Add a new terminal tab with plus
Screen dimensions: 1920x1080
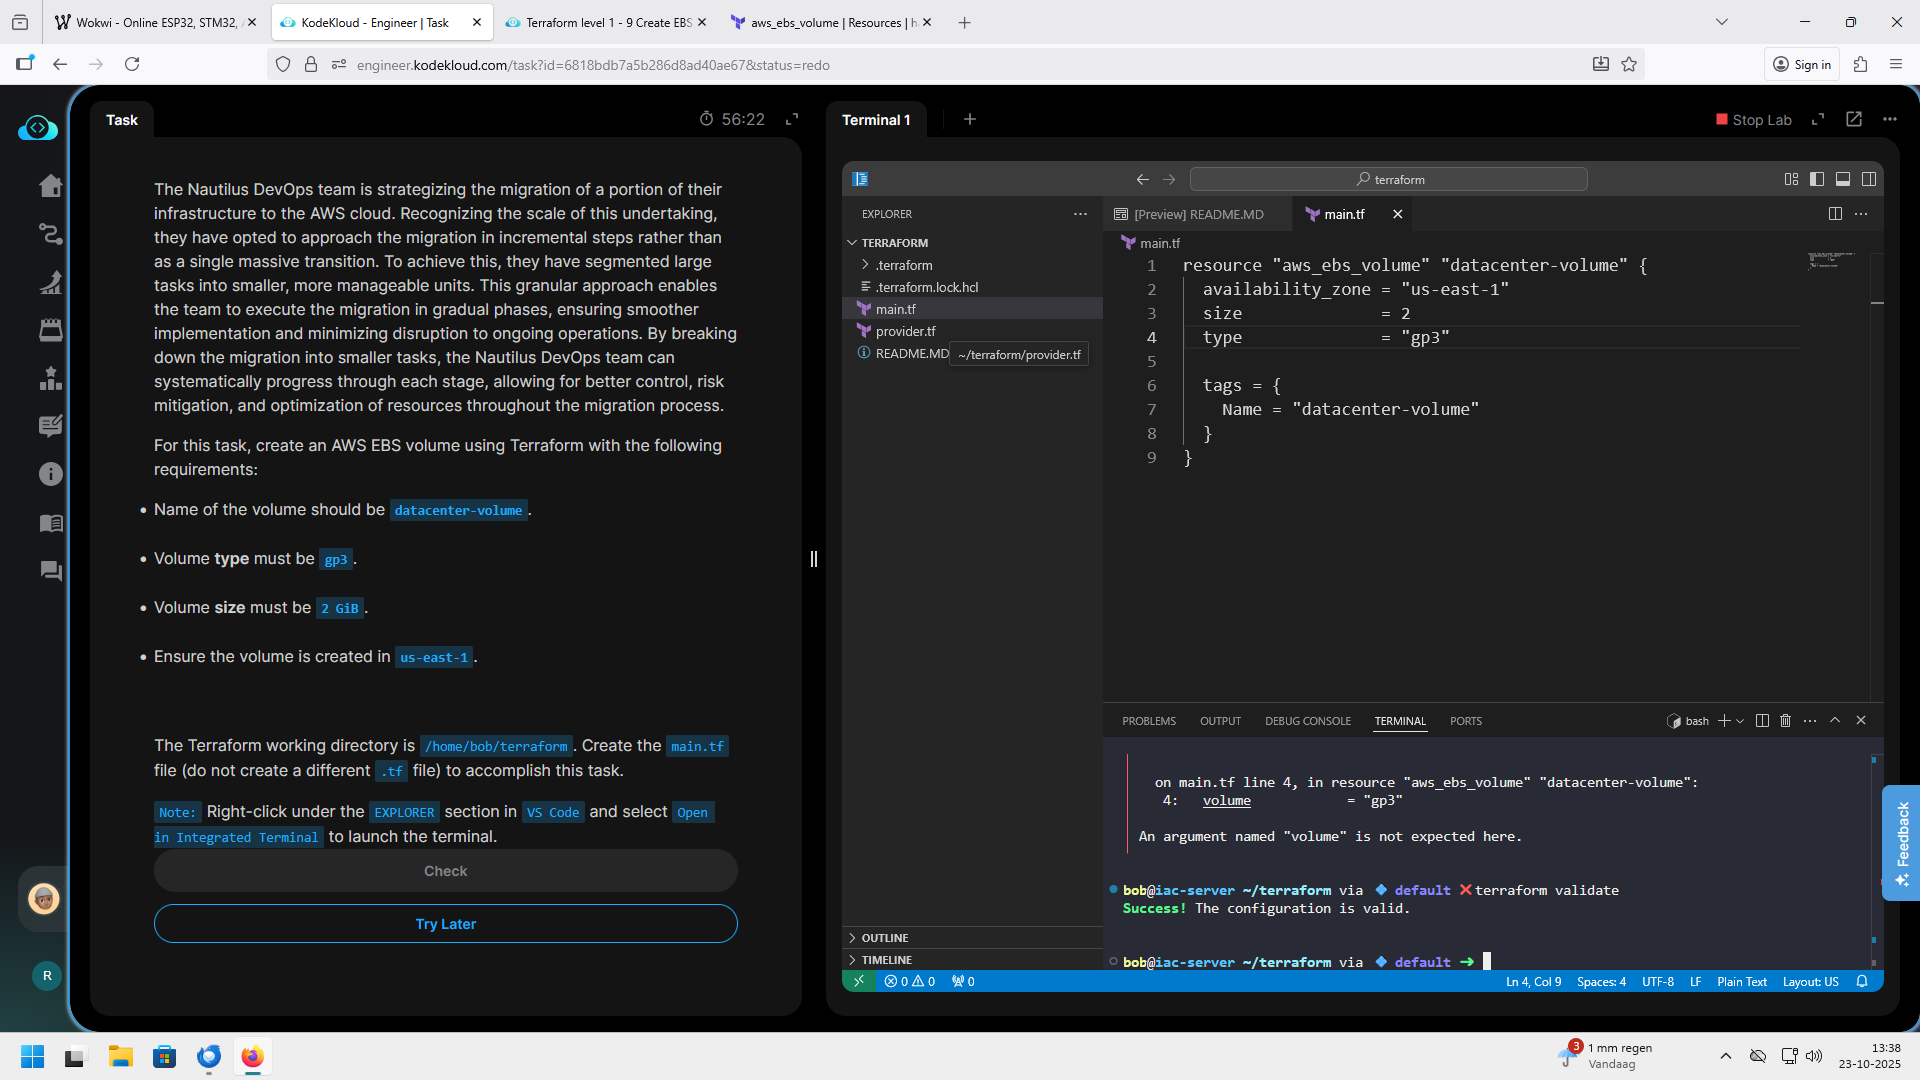(969, 119)
